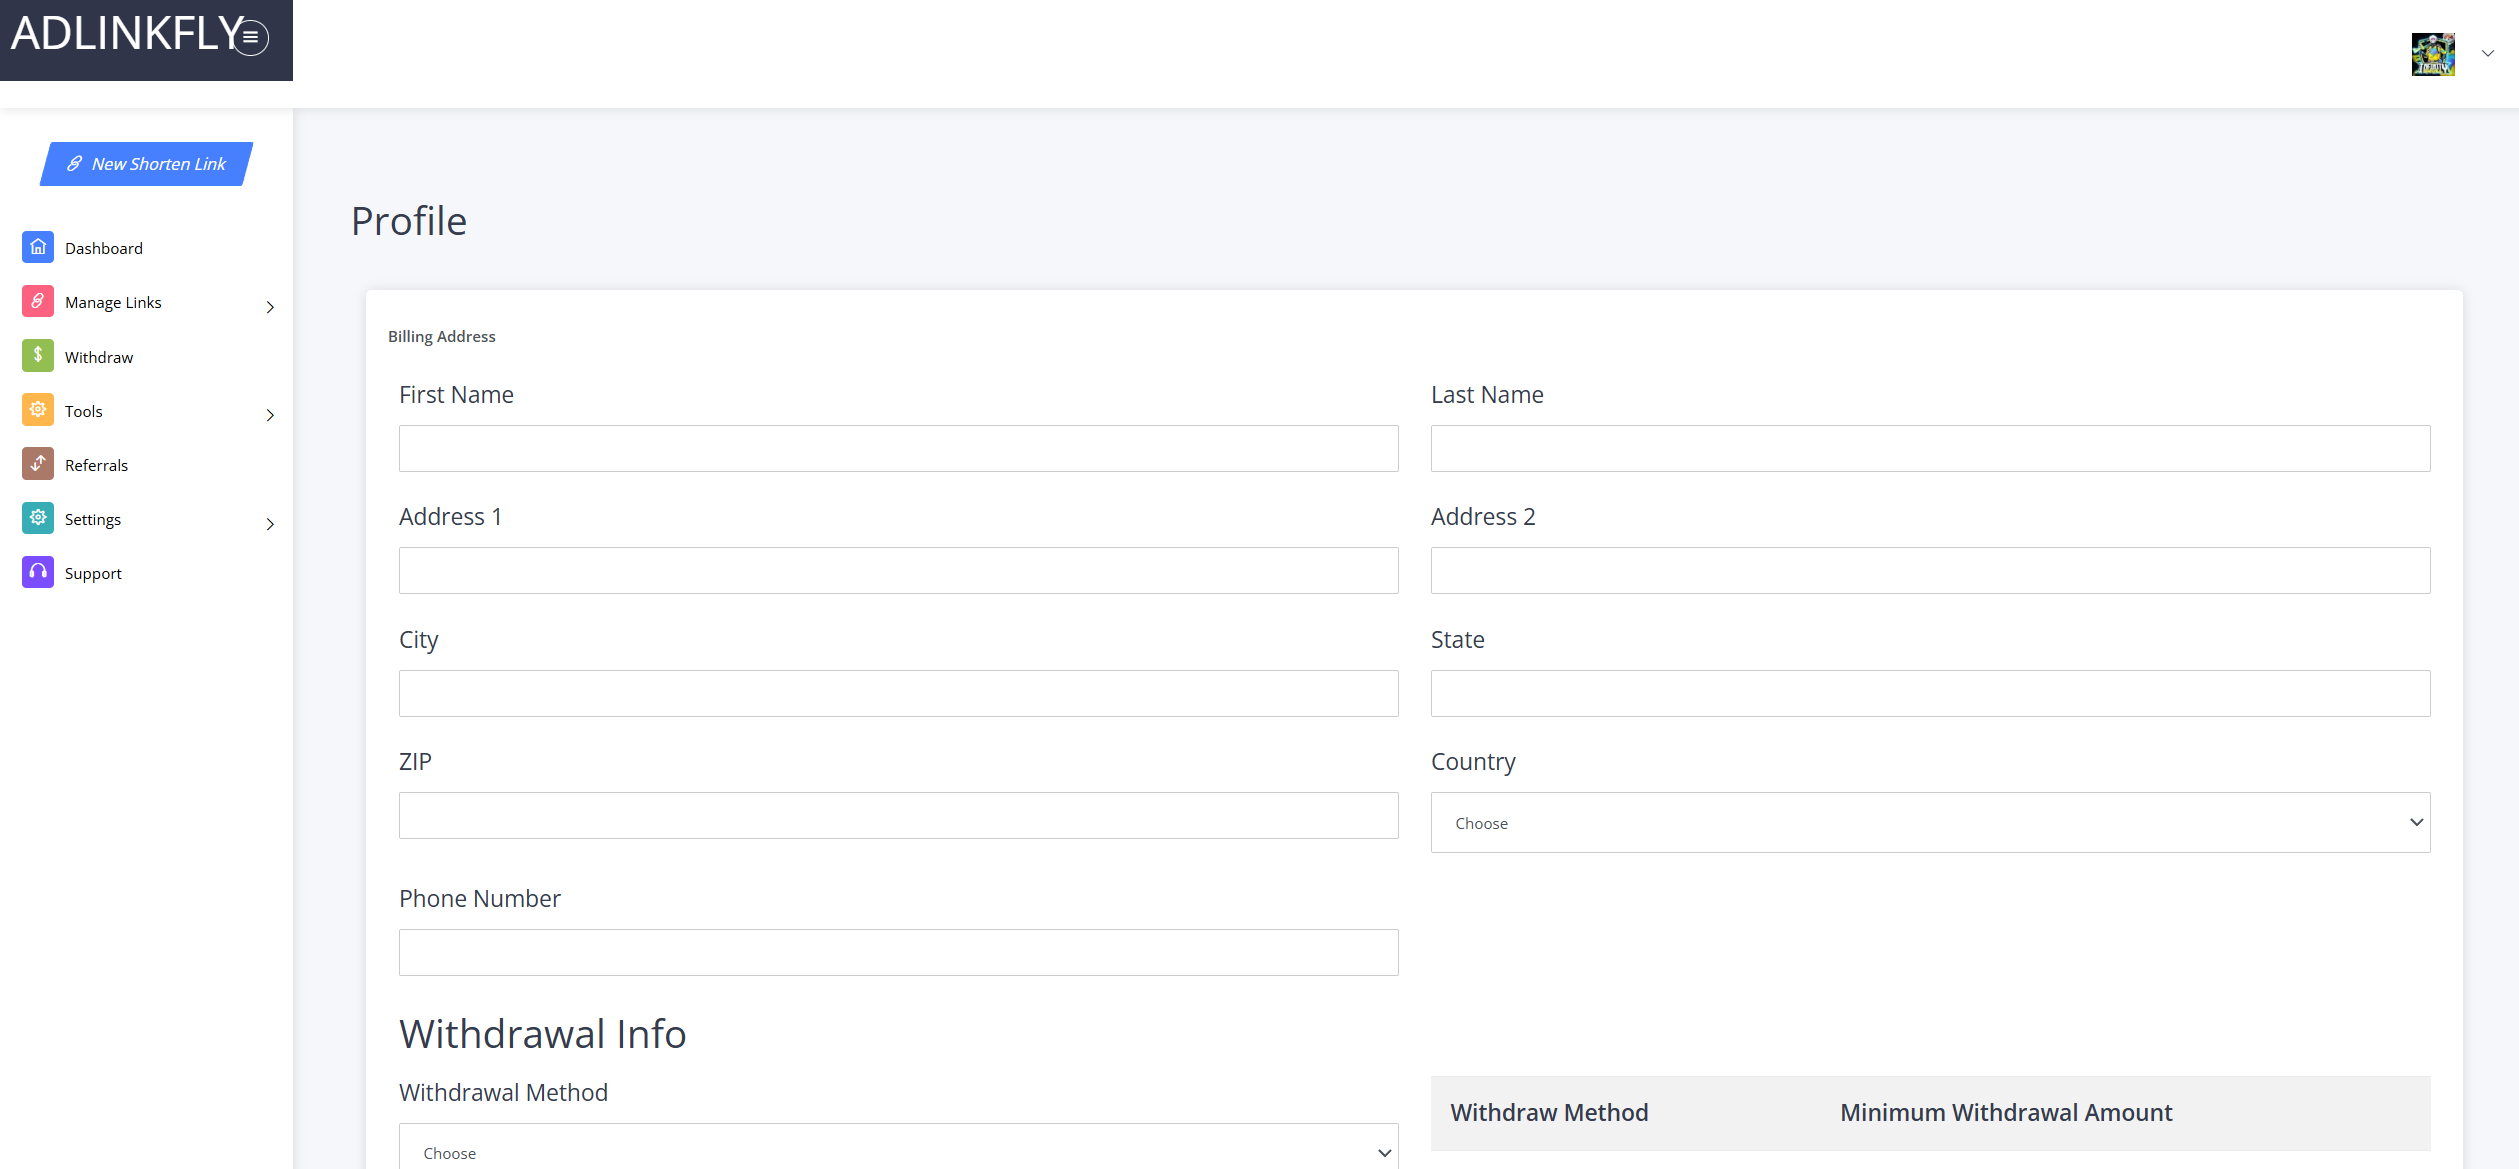The image size is (2519, 1169).
Task: Click the brown Referrals icon
Action: click(38, 464)
